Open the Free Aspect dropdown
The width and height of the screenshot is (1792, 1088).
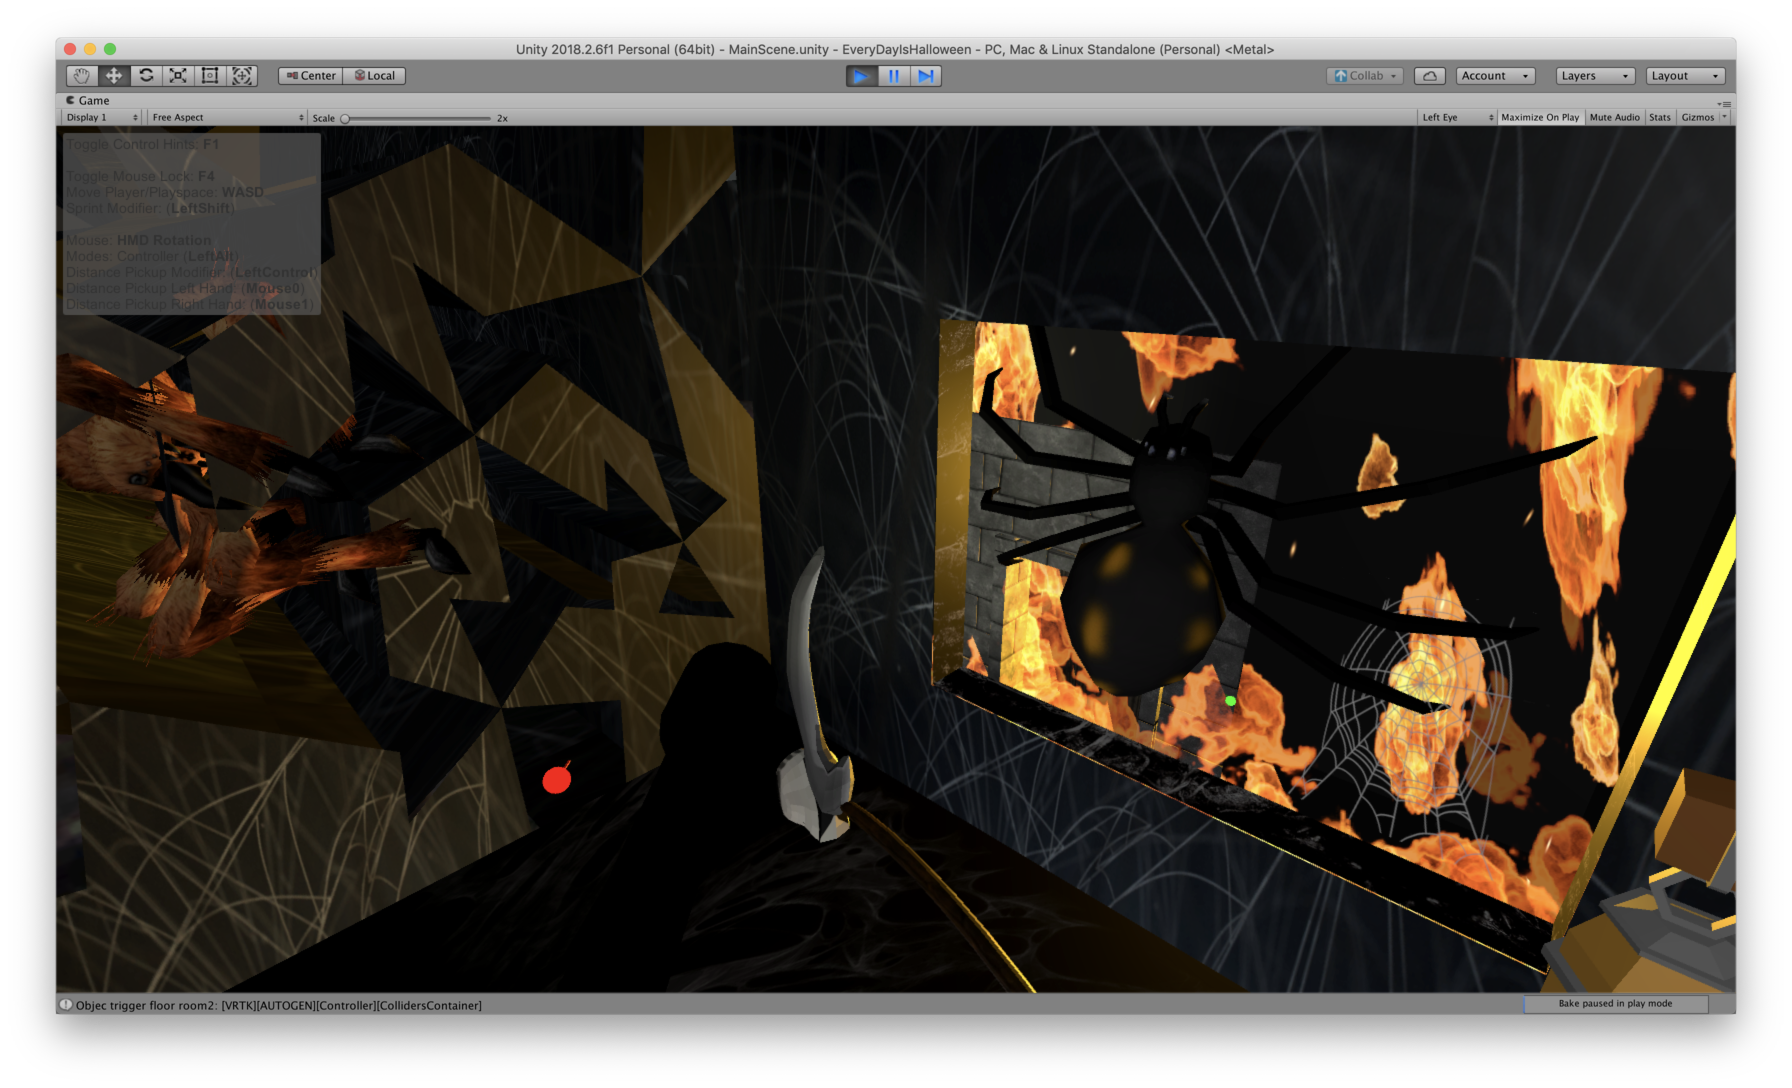point(227,118)
